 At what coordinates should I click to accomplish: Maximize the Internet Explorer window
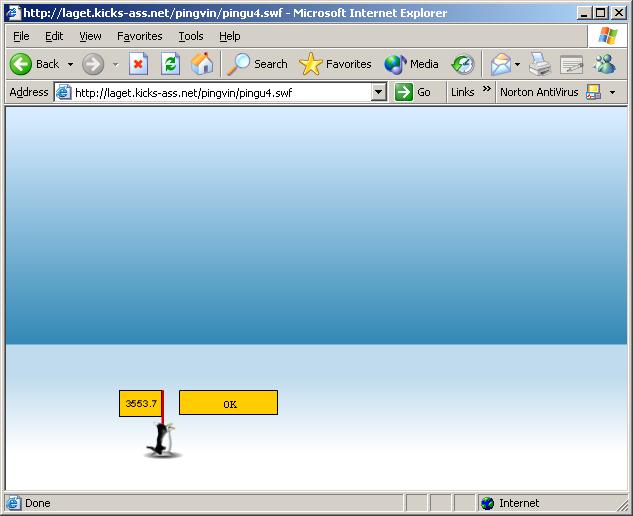point(601,13)
